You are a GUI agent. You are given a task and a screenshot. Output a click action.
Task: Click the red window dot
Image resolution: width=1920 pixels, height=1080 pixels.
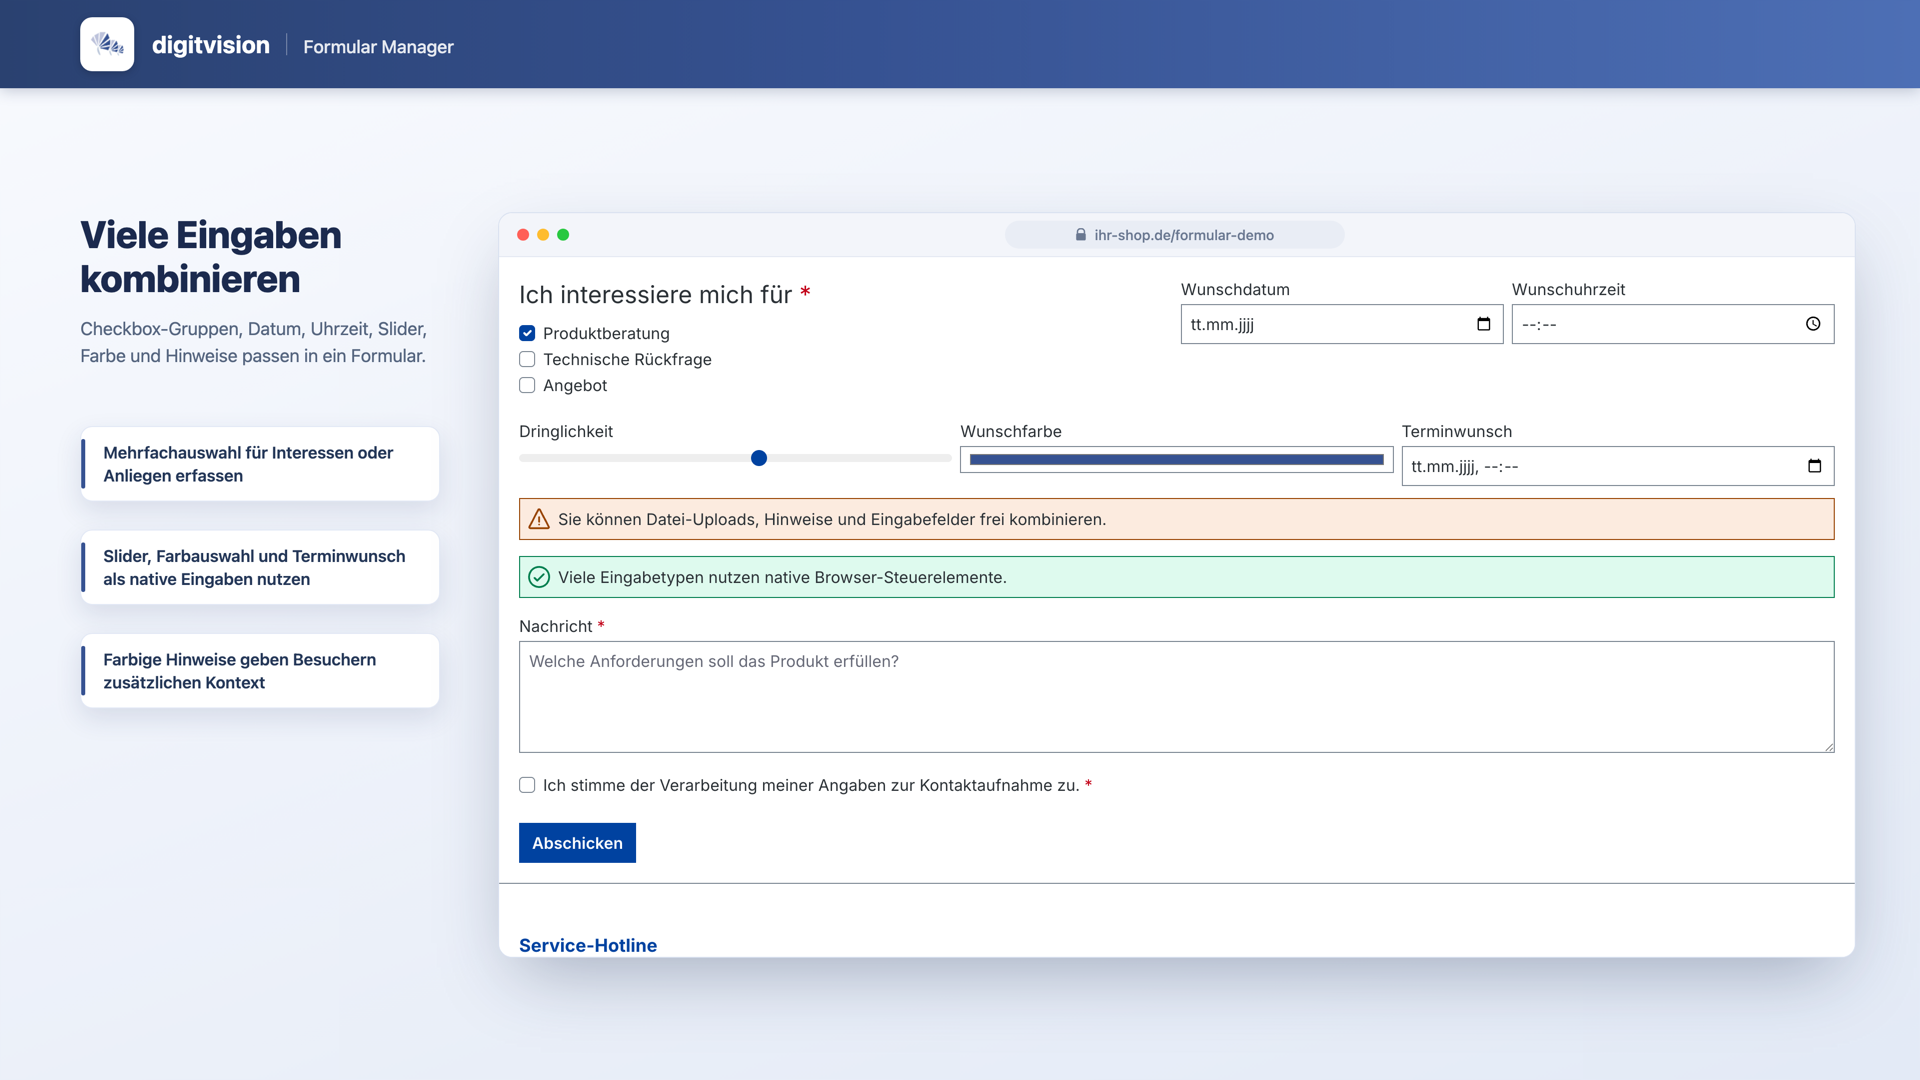coord(523,235)
